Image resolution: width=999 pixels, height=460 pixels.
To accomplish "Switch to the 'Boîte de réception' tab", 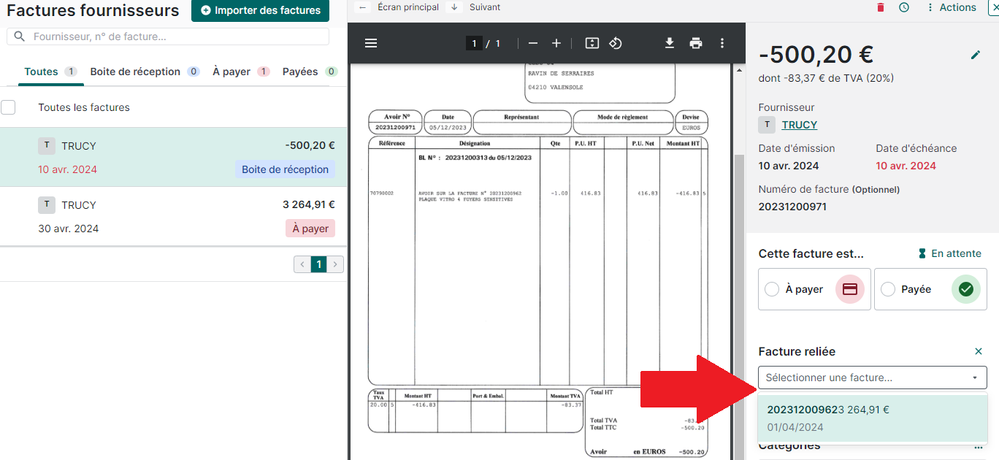I will [136, 72].
